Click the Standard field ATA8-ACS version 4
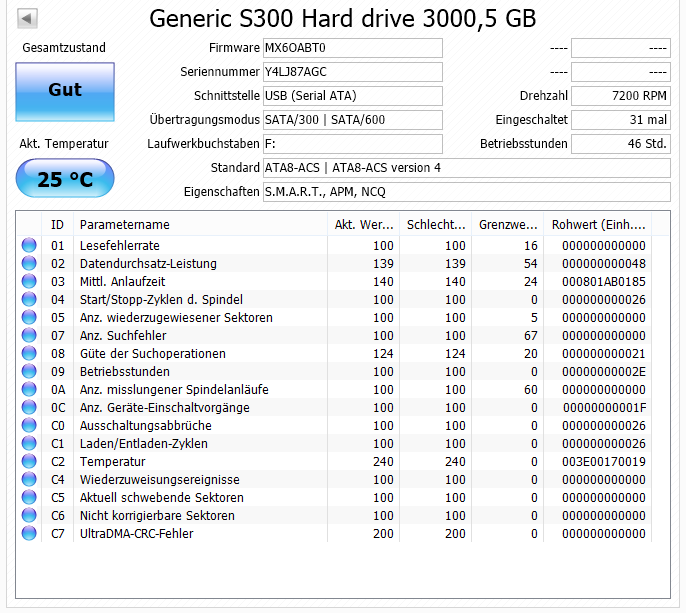686x613 pixels. tap(467, 168)
